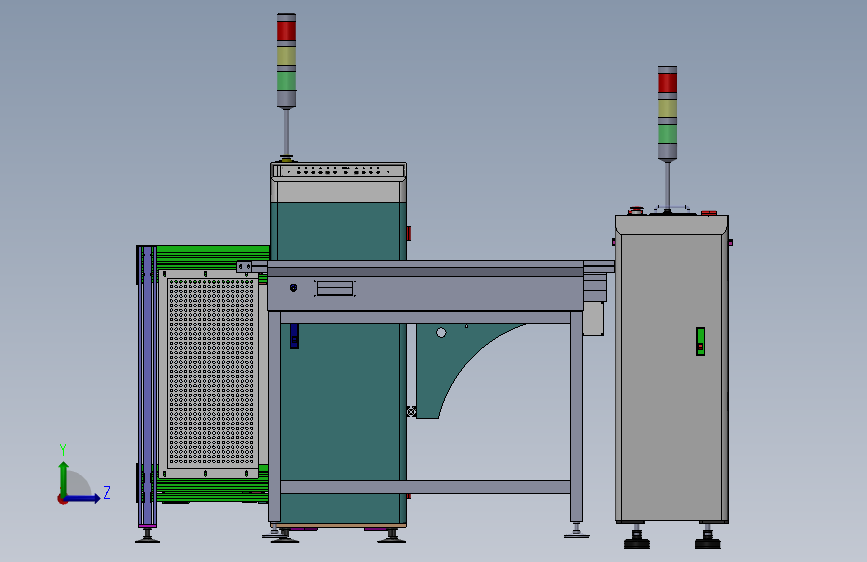
Task: Select the red origin ball of the triad
Action: pyautogui.click(x=62, y=499)
